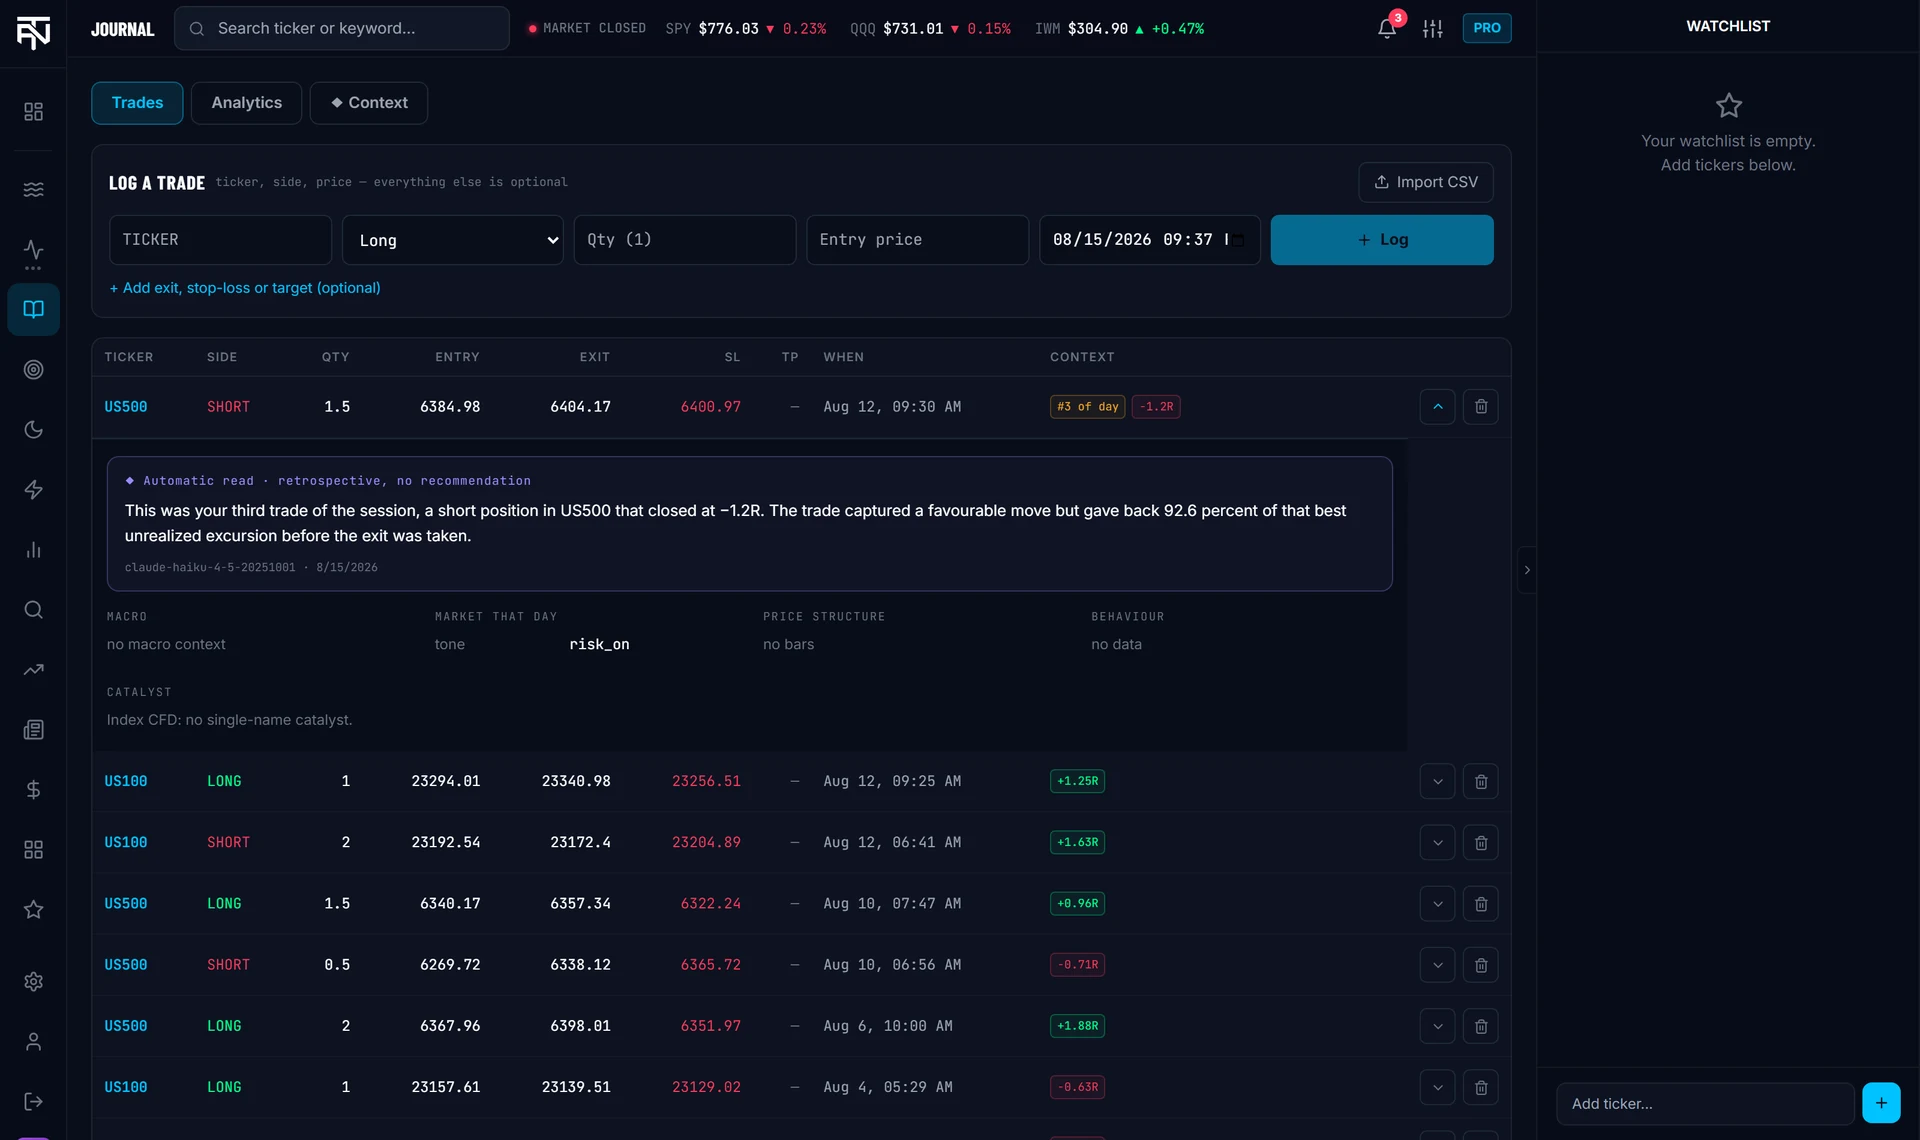
Task: Open the trending arrow icon in sidebar
Action: tap(33, 670)
